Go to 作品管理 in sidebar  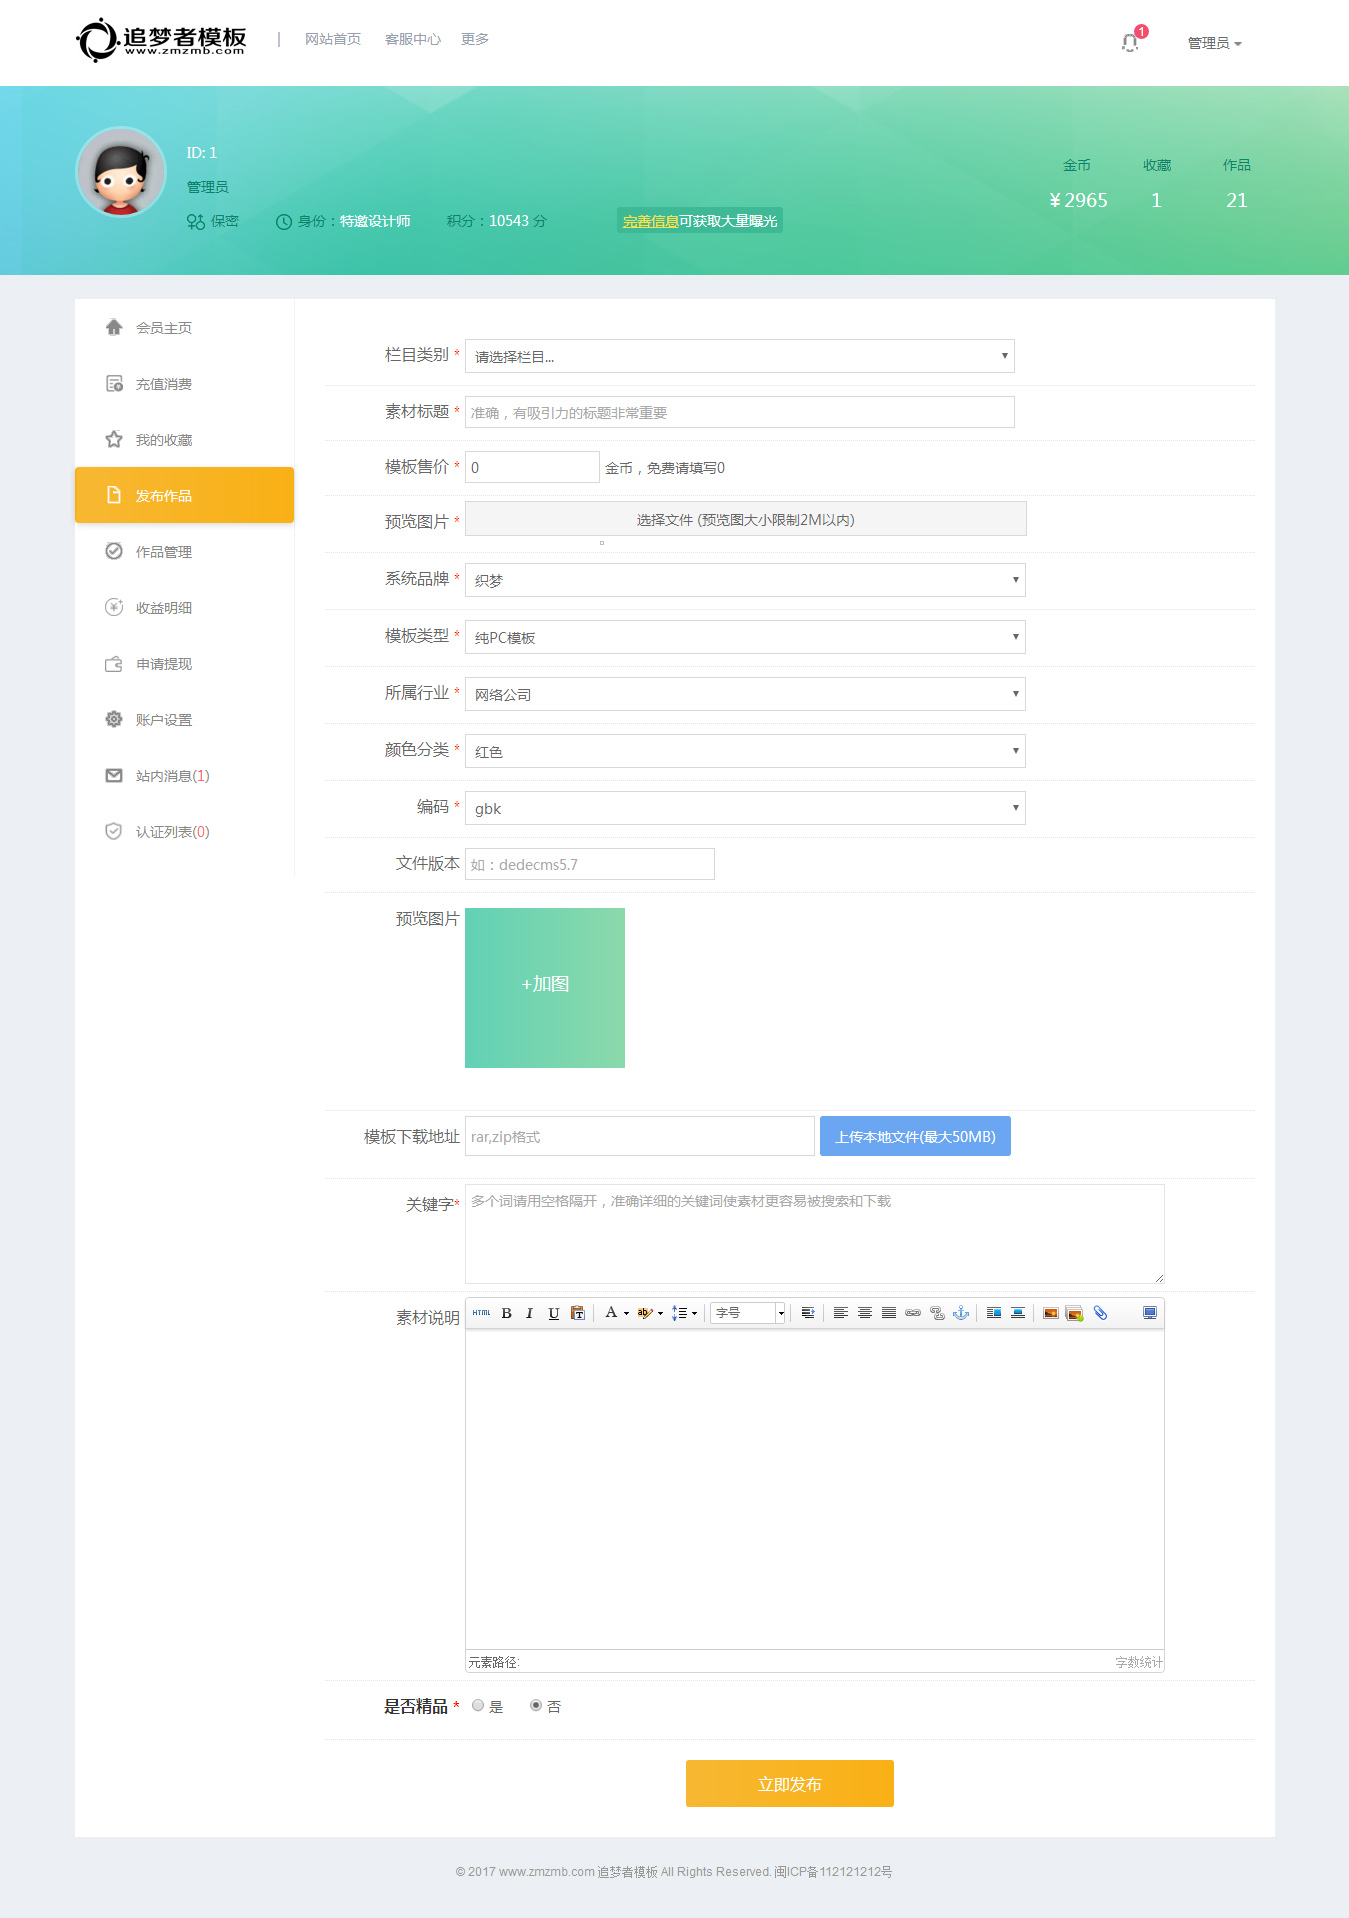point(163,552)
